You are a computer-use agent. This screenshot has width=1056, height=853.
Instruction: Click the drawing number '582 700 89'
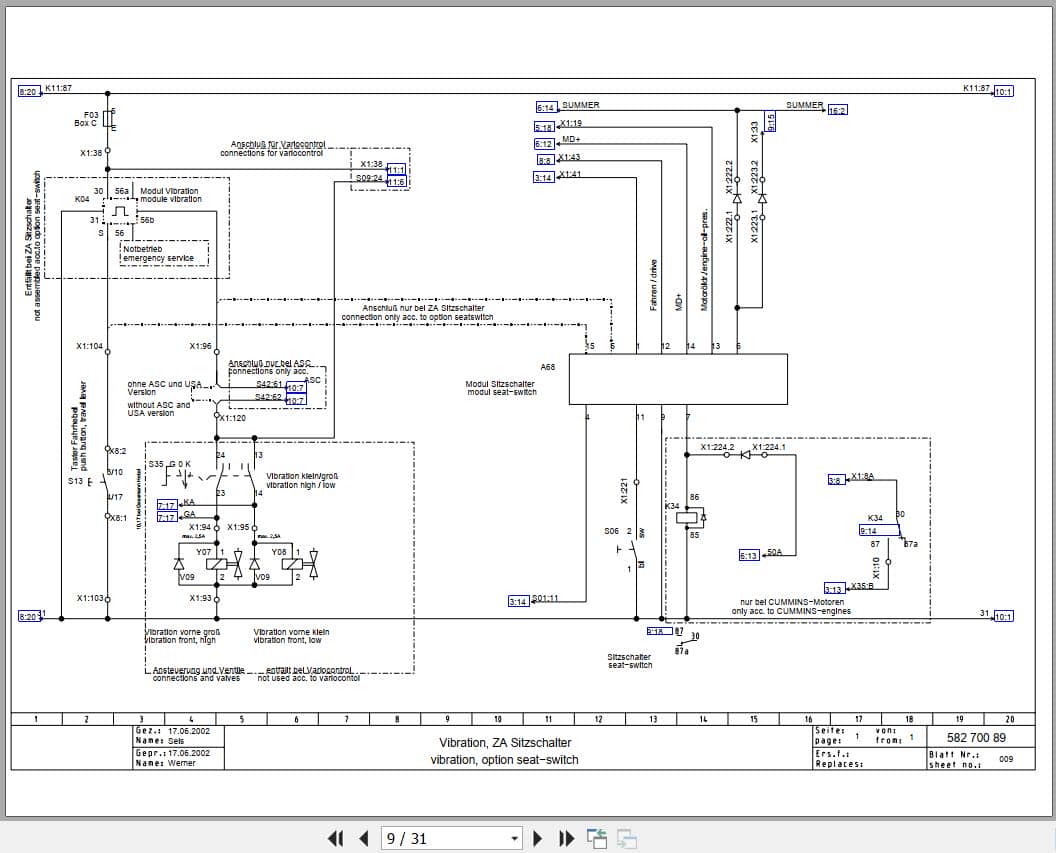tap(977, 737)
